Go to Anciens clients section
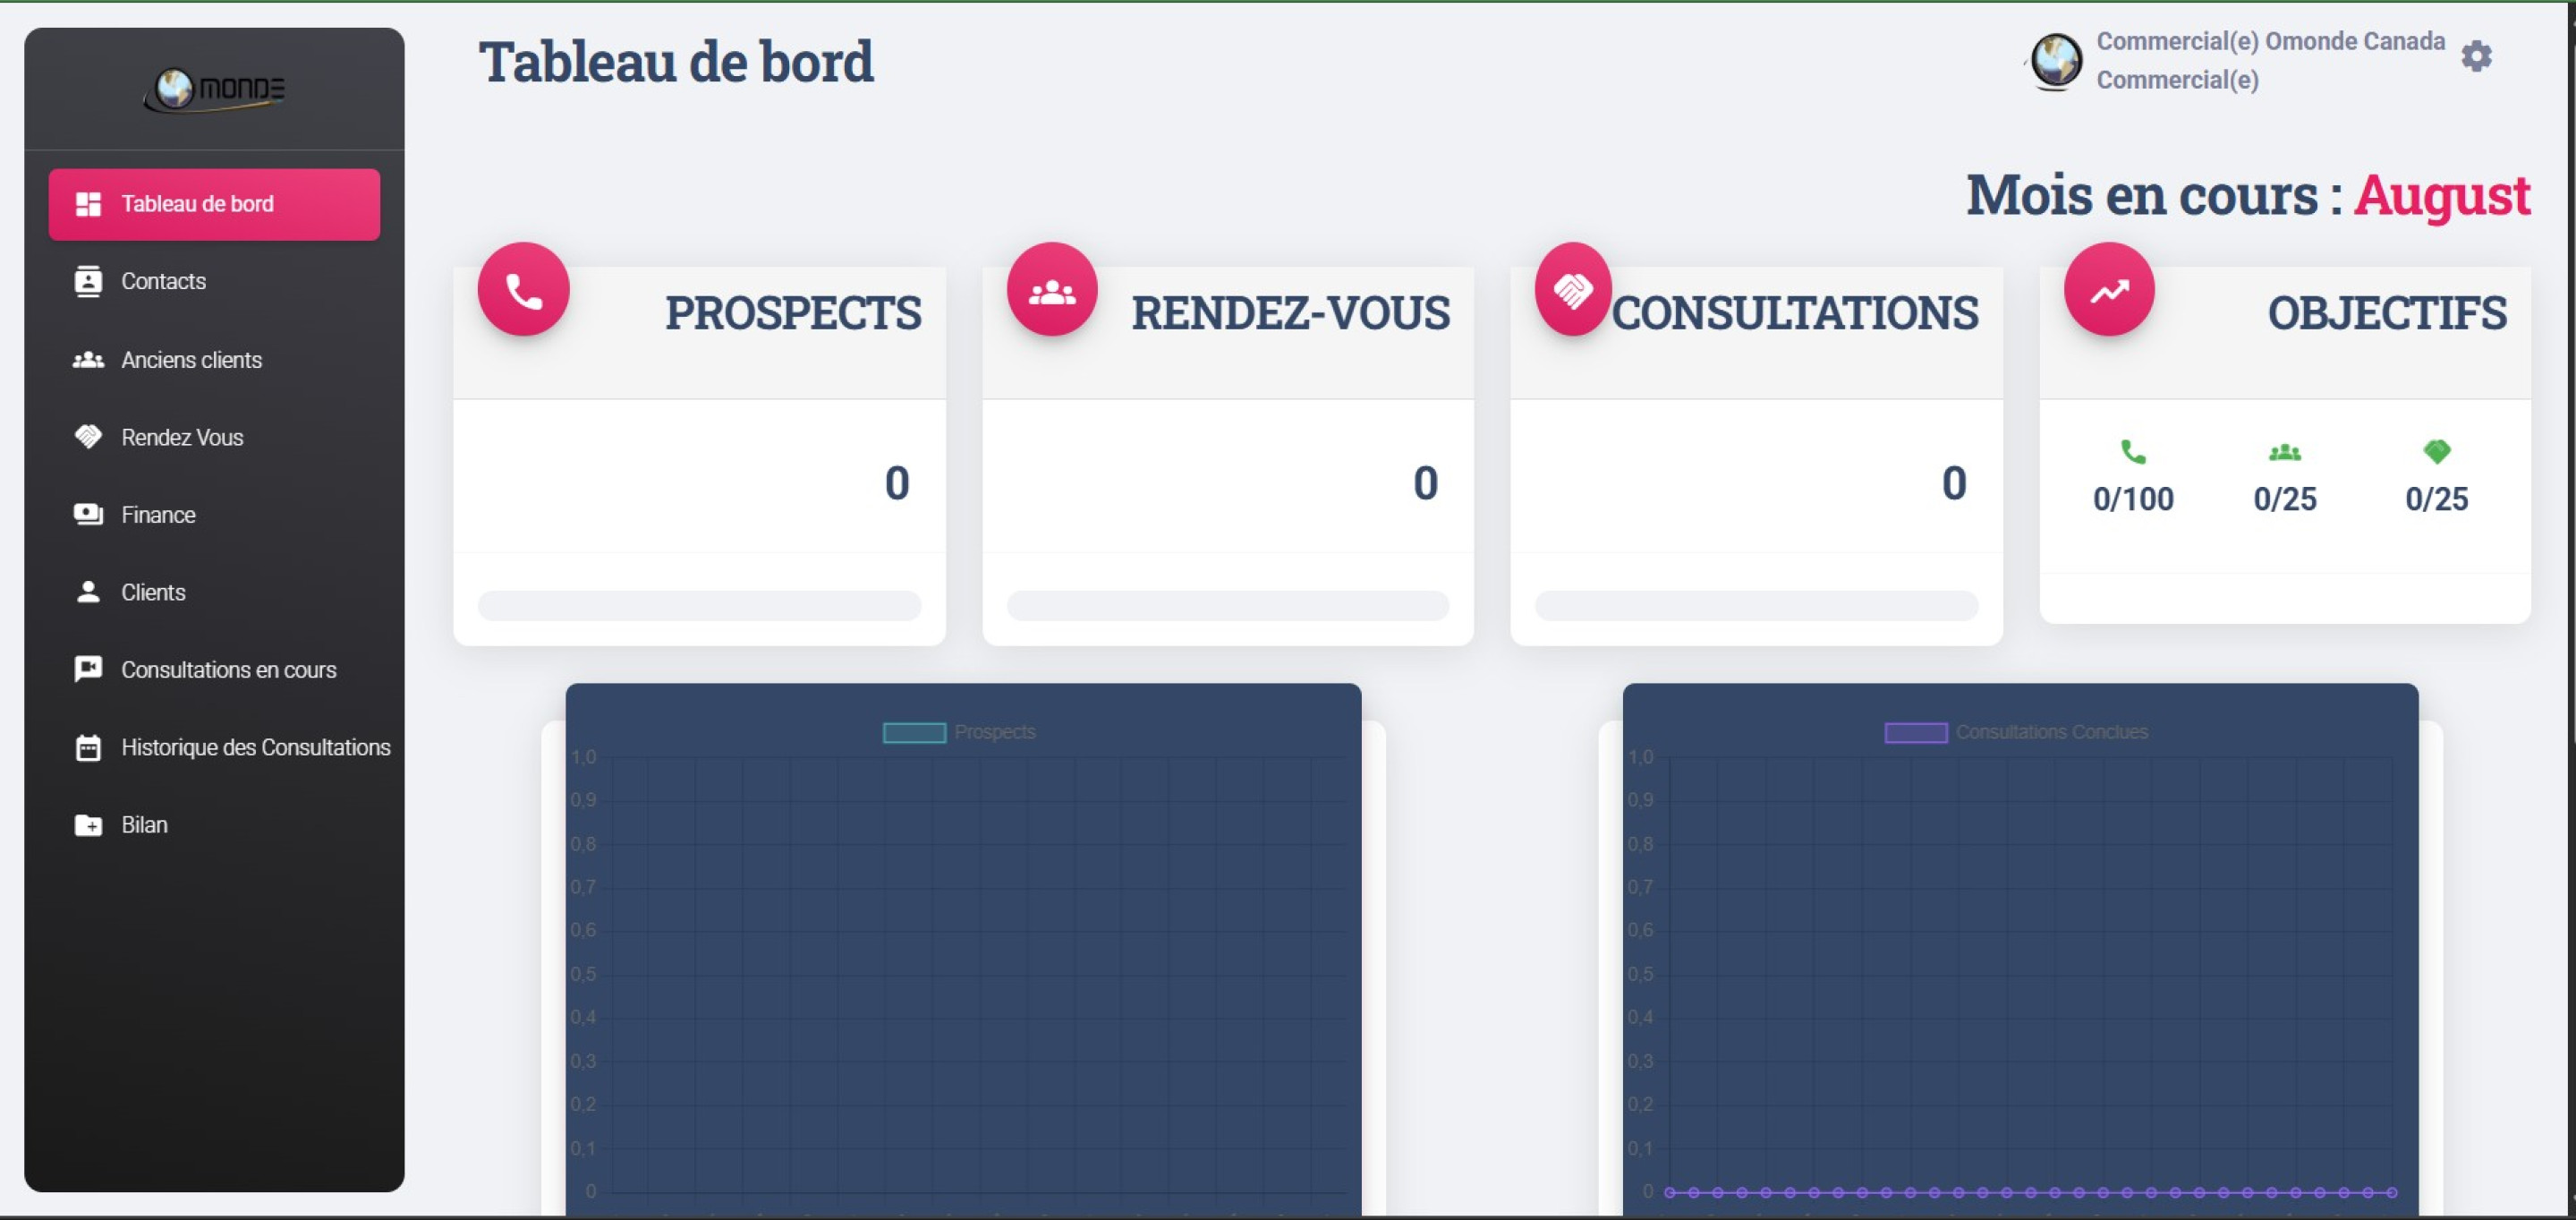The image size is (2576, 1220). click(x=191, y=360)
